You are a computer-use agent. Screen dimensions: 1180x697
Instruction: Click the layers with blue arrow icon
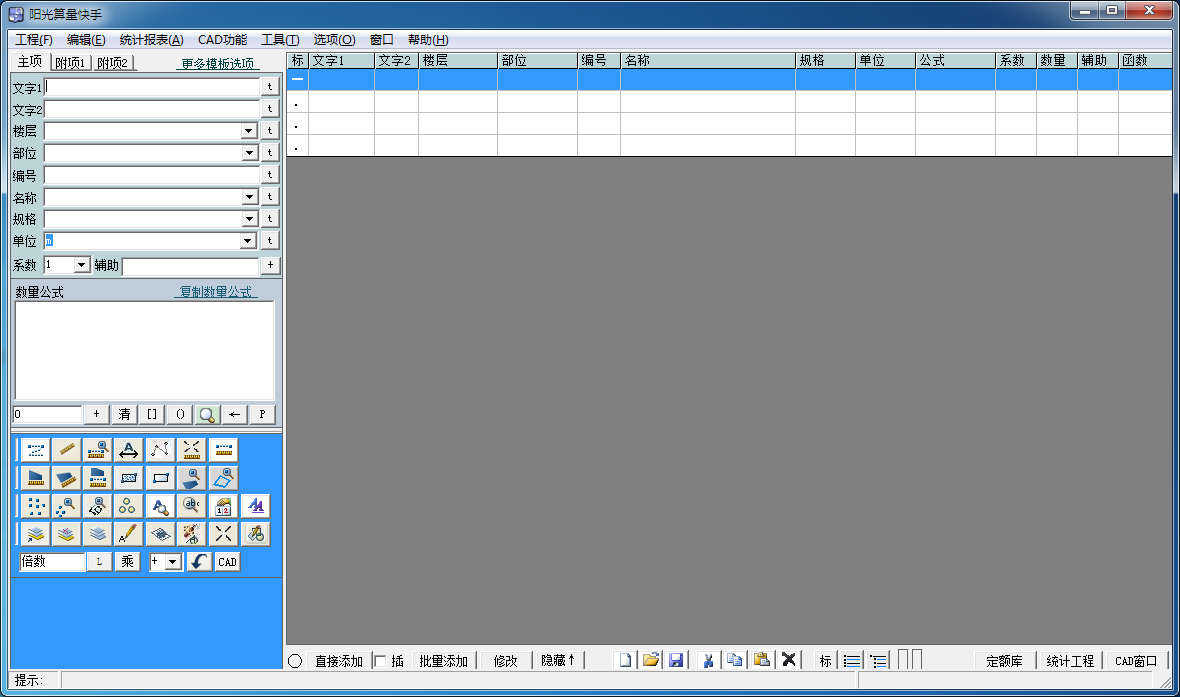(x=35, y=534)
